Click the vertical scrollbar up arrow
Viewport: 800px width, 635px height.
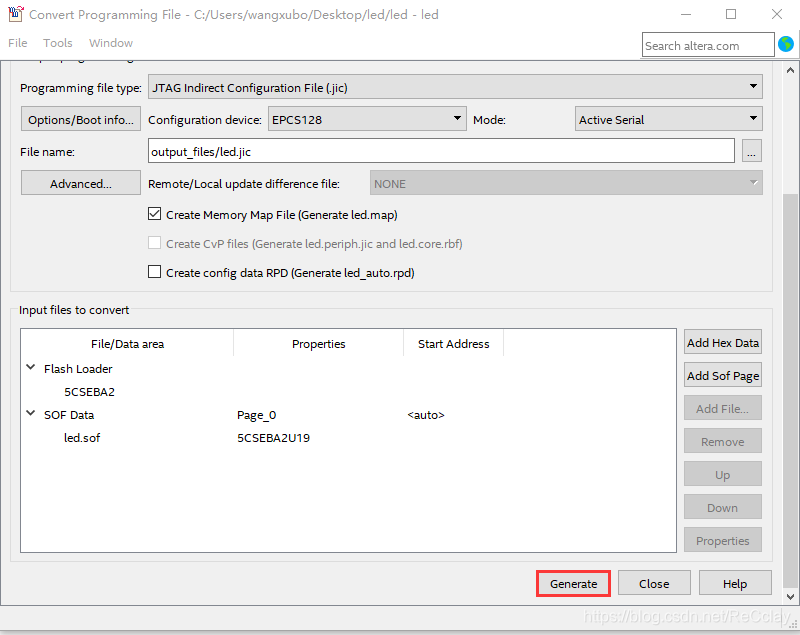coord(790,70)
